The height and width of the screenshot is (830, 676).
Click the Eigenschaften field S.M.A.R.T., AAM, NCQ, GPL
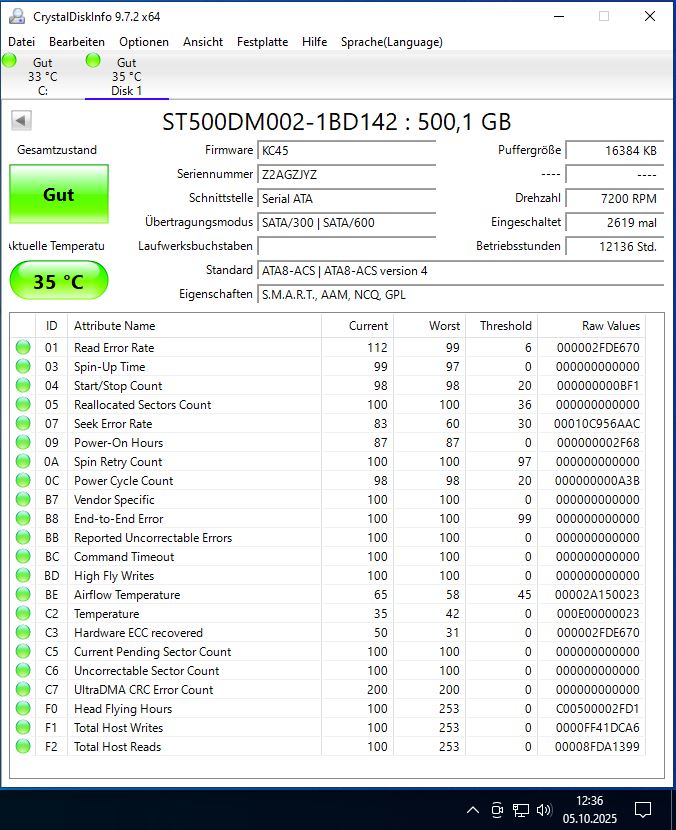click(460, 294)
